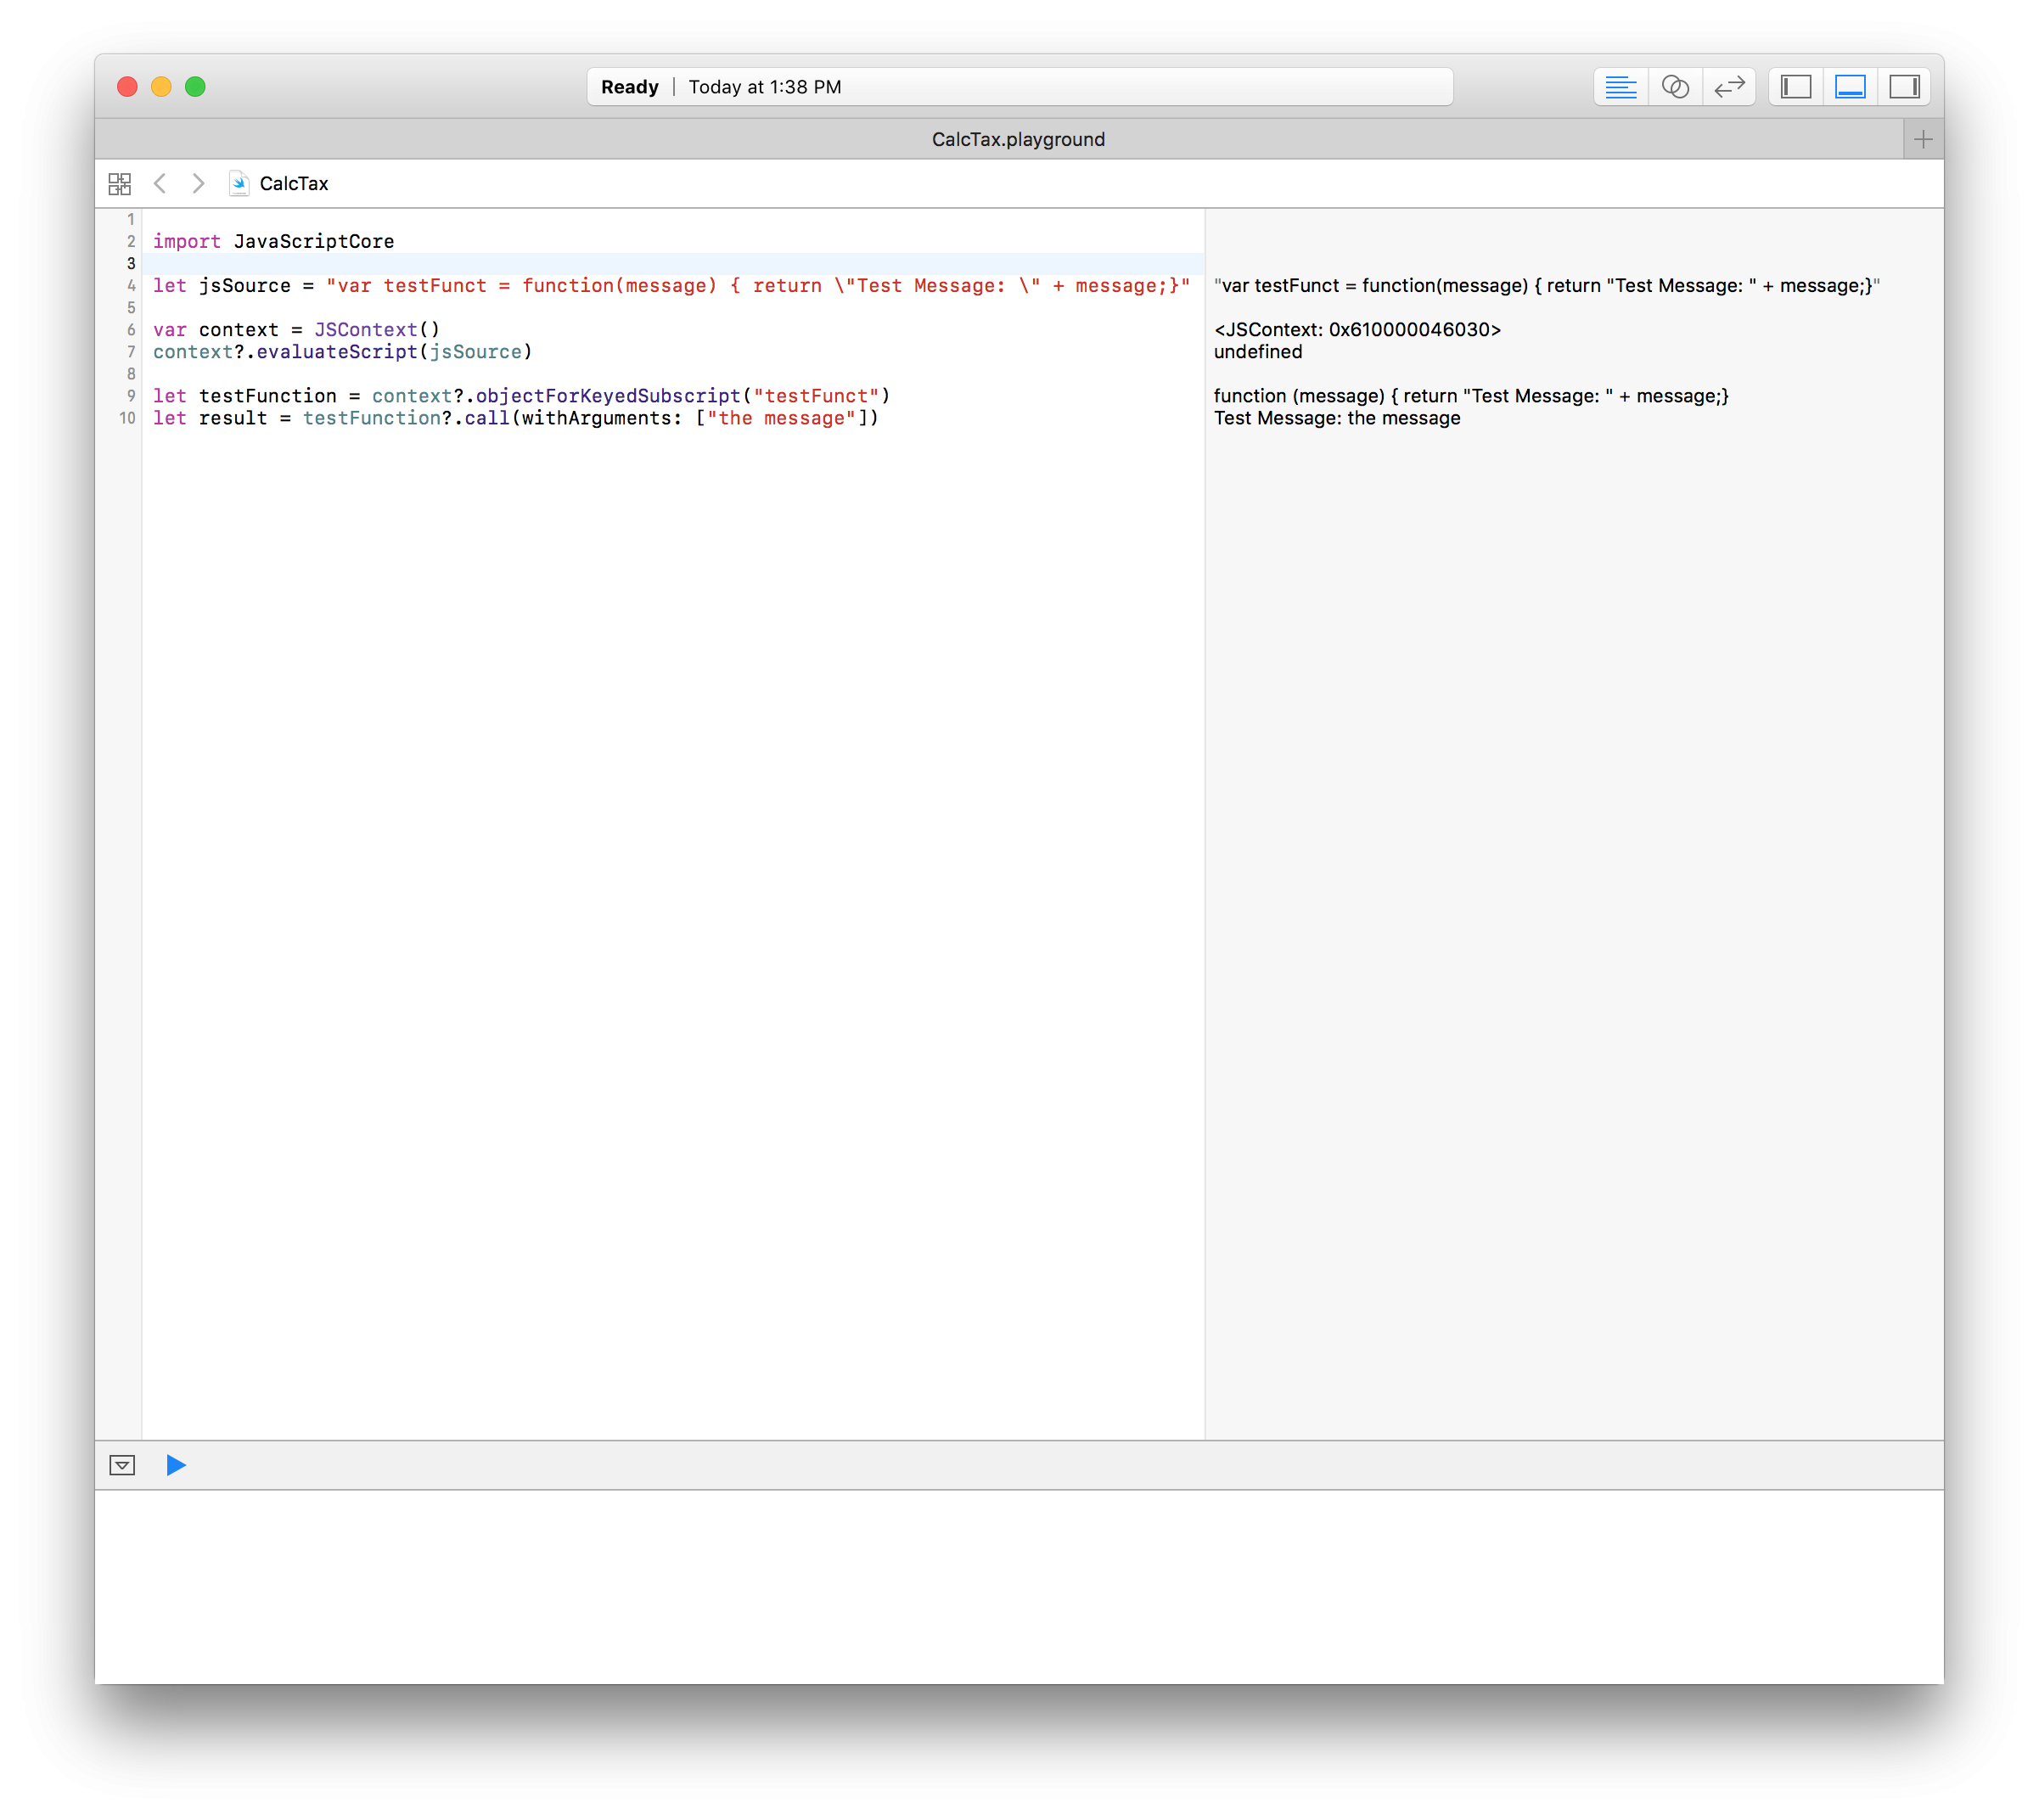Screen dimensions: 2039x1820
Task: Go back in file history
Action: tap(160, 184)
